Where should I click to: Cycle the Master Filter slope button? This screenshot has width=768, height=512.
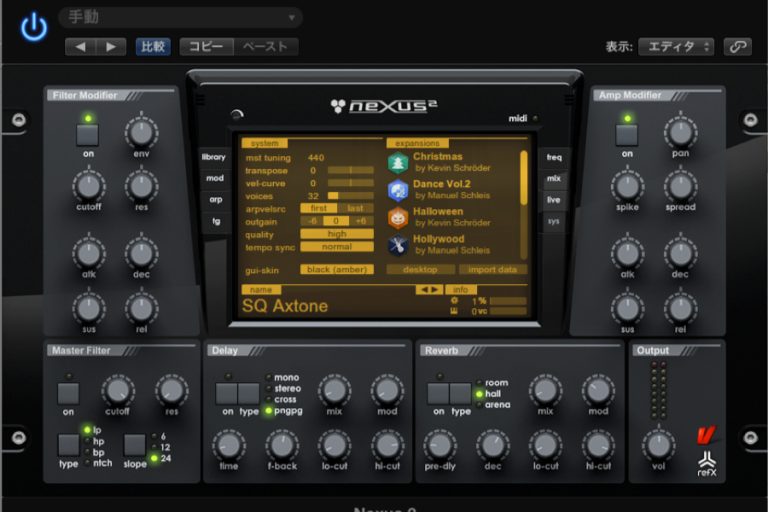[134, 445]
